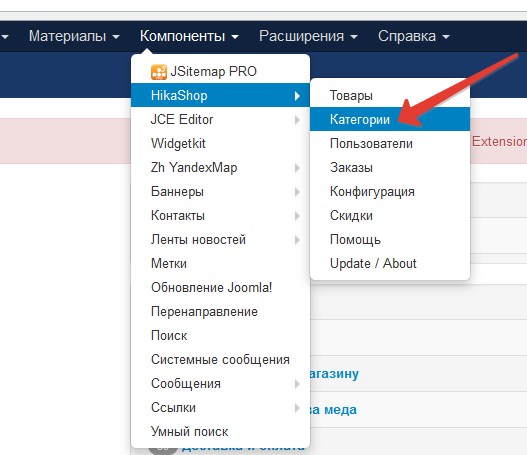Expand the Ссылки submenu arrow
Viewport: 527px width, 455px height.
pos(297,408)
